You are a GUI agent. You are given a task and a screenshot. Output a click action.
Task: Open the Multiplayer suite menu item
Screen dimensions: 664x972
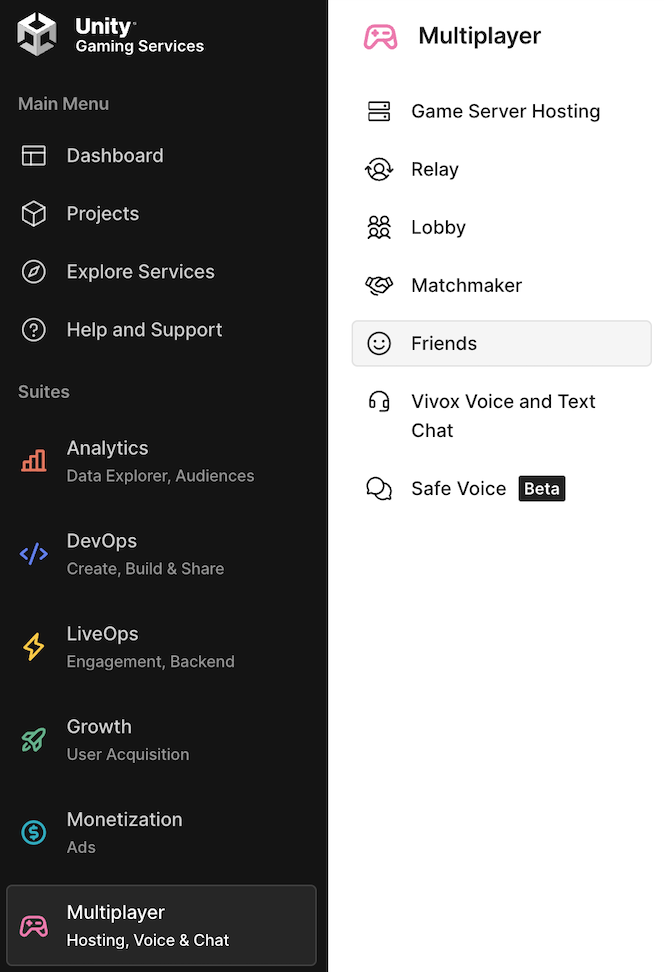(x=161, y=925)
